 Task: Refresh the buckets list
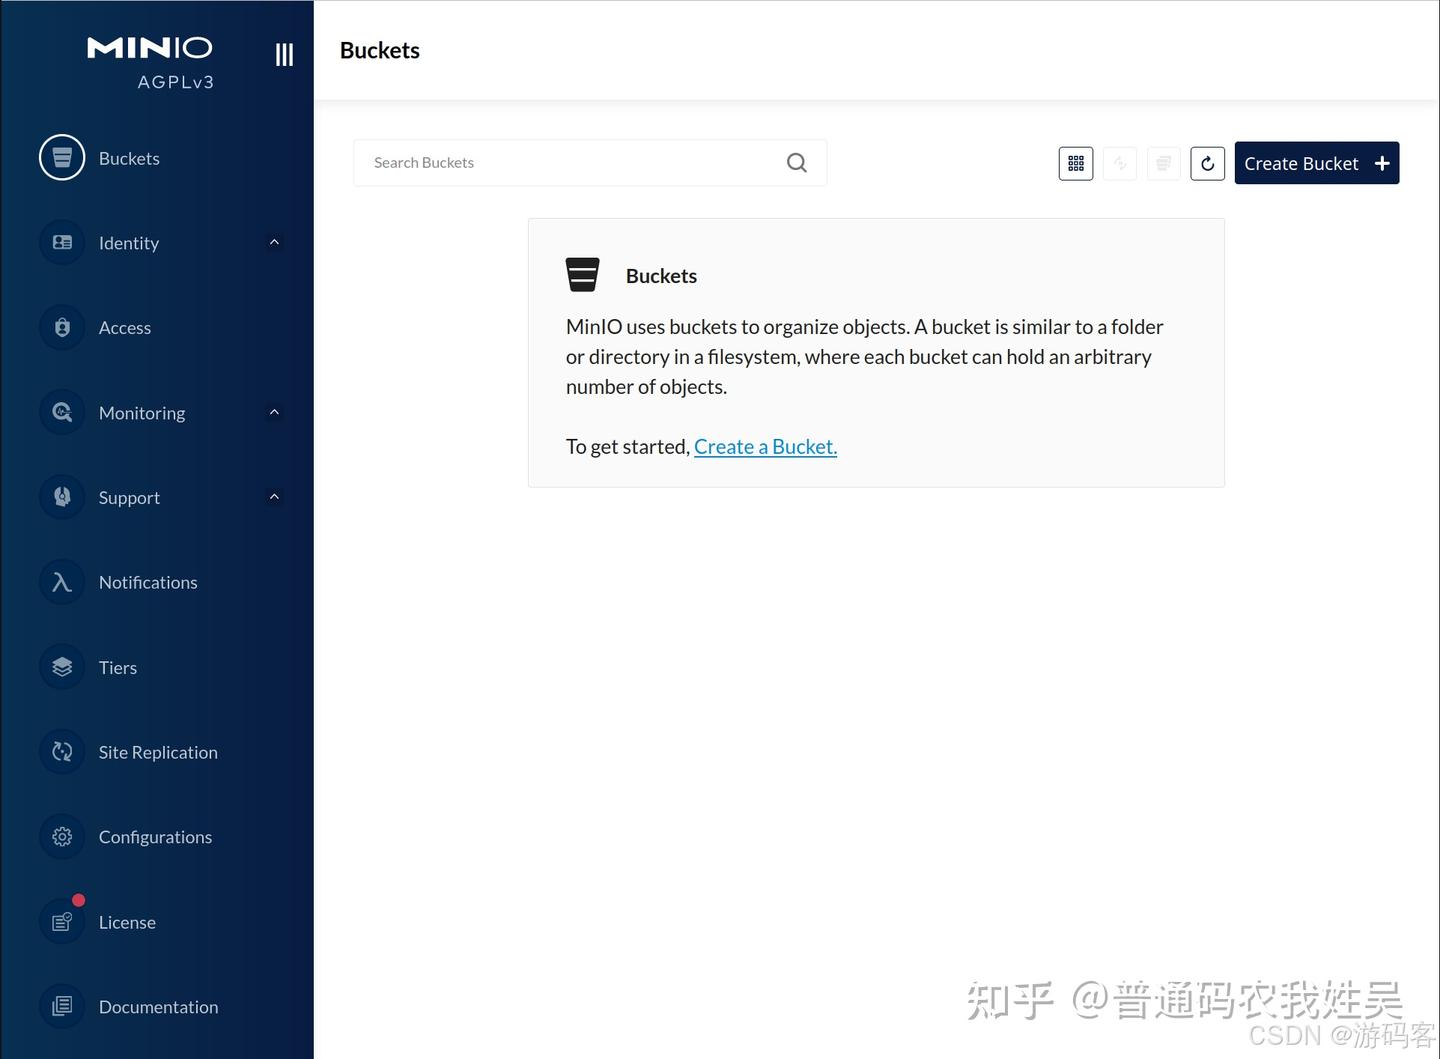[1207, 163]
